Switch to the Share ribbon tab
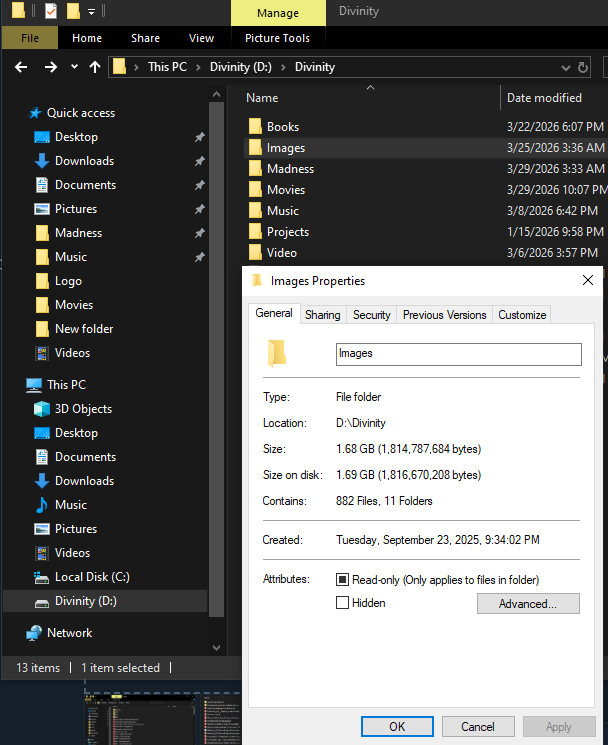This screenshot has width=608, height=745. [145, 38]
